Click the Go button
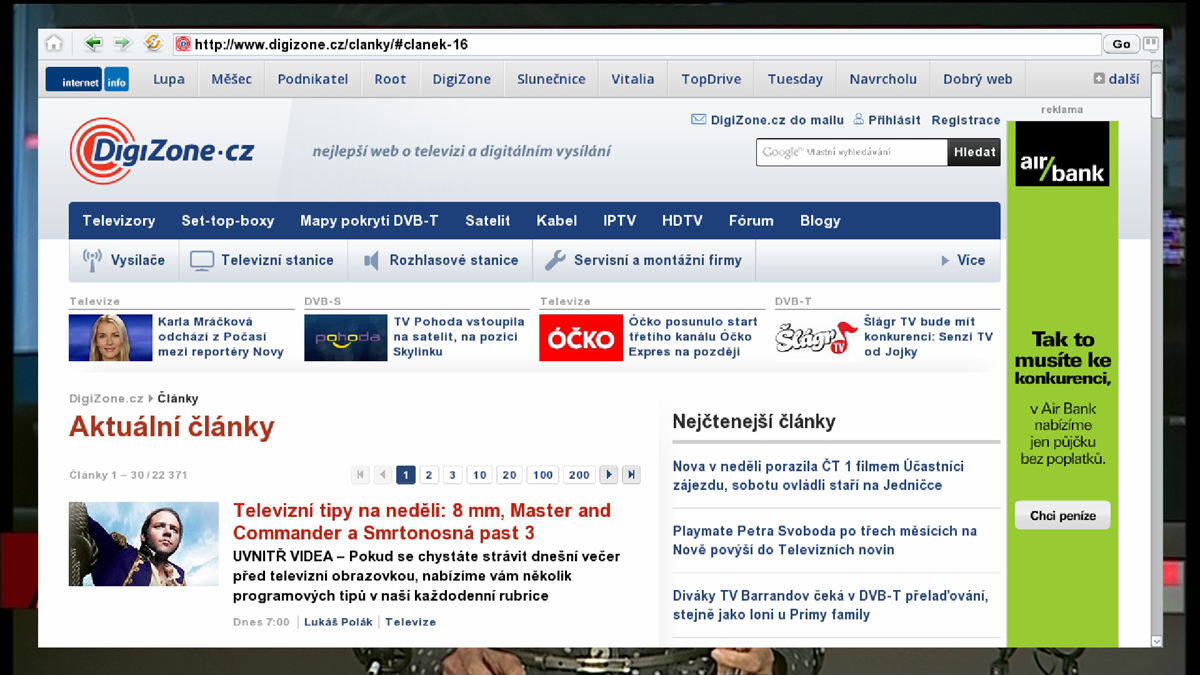1200x675 pixels. pyautogui.click(x=1121, y=44)
